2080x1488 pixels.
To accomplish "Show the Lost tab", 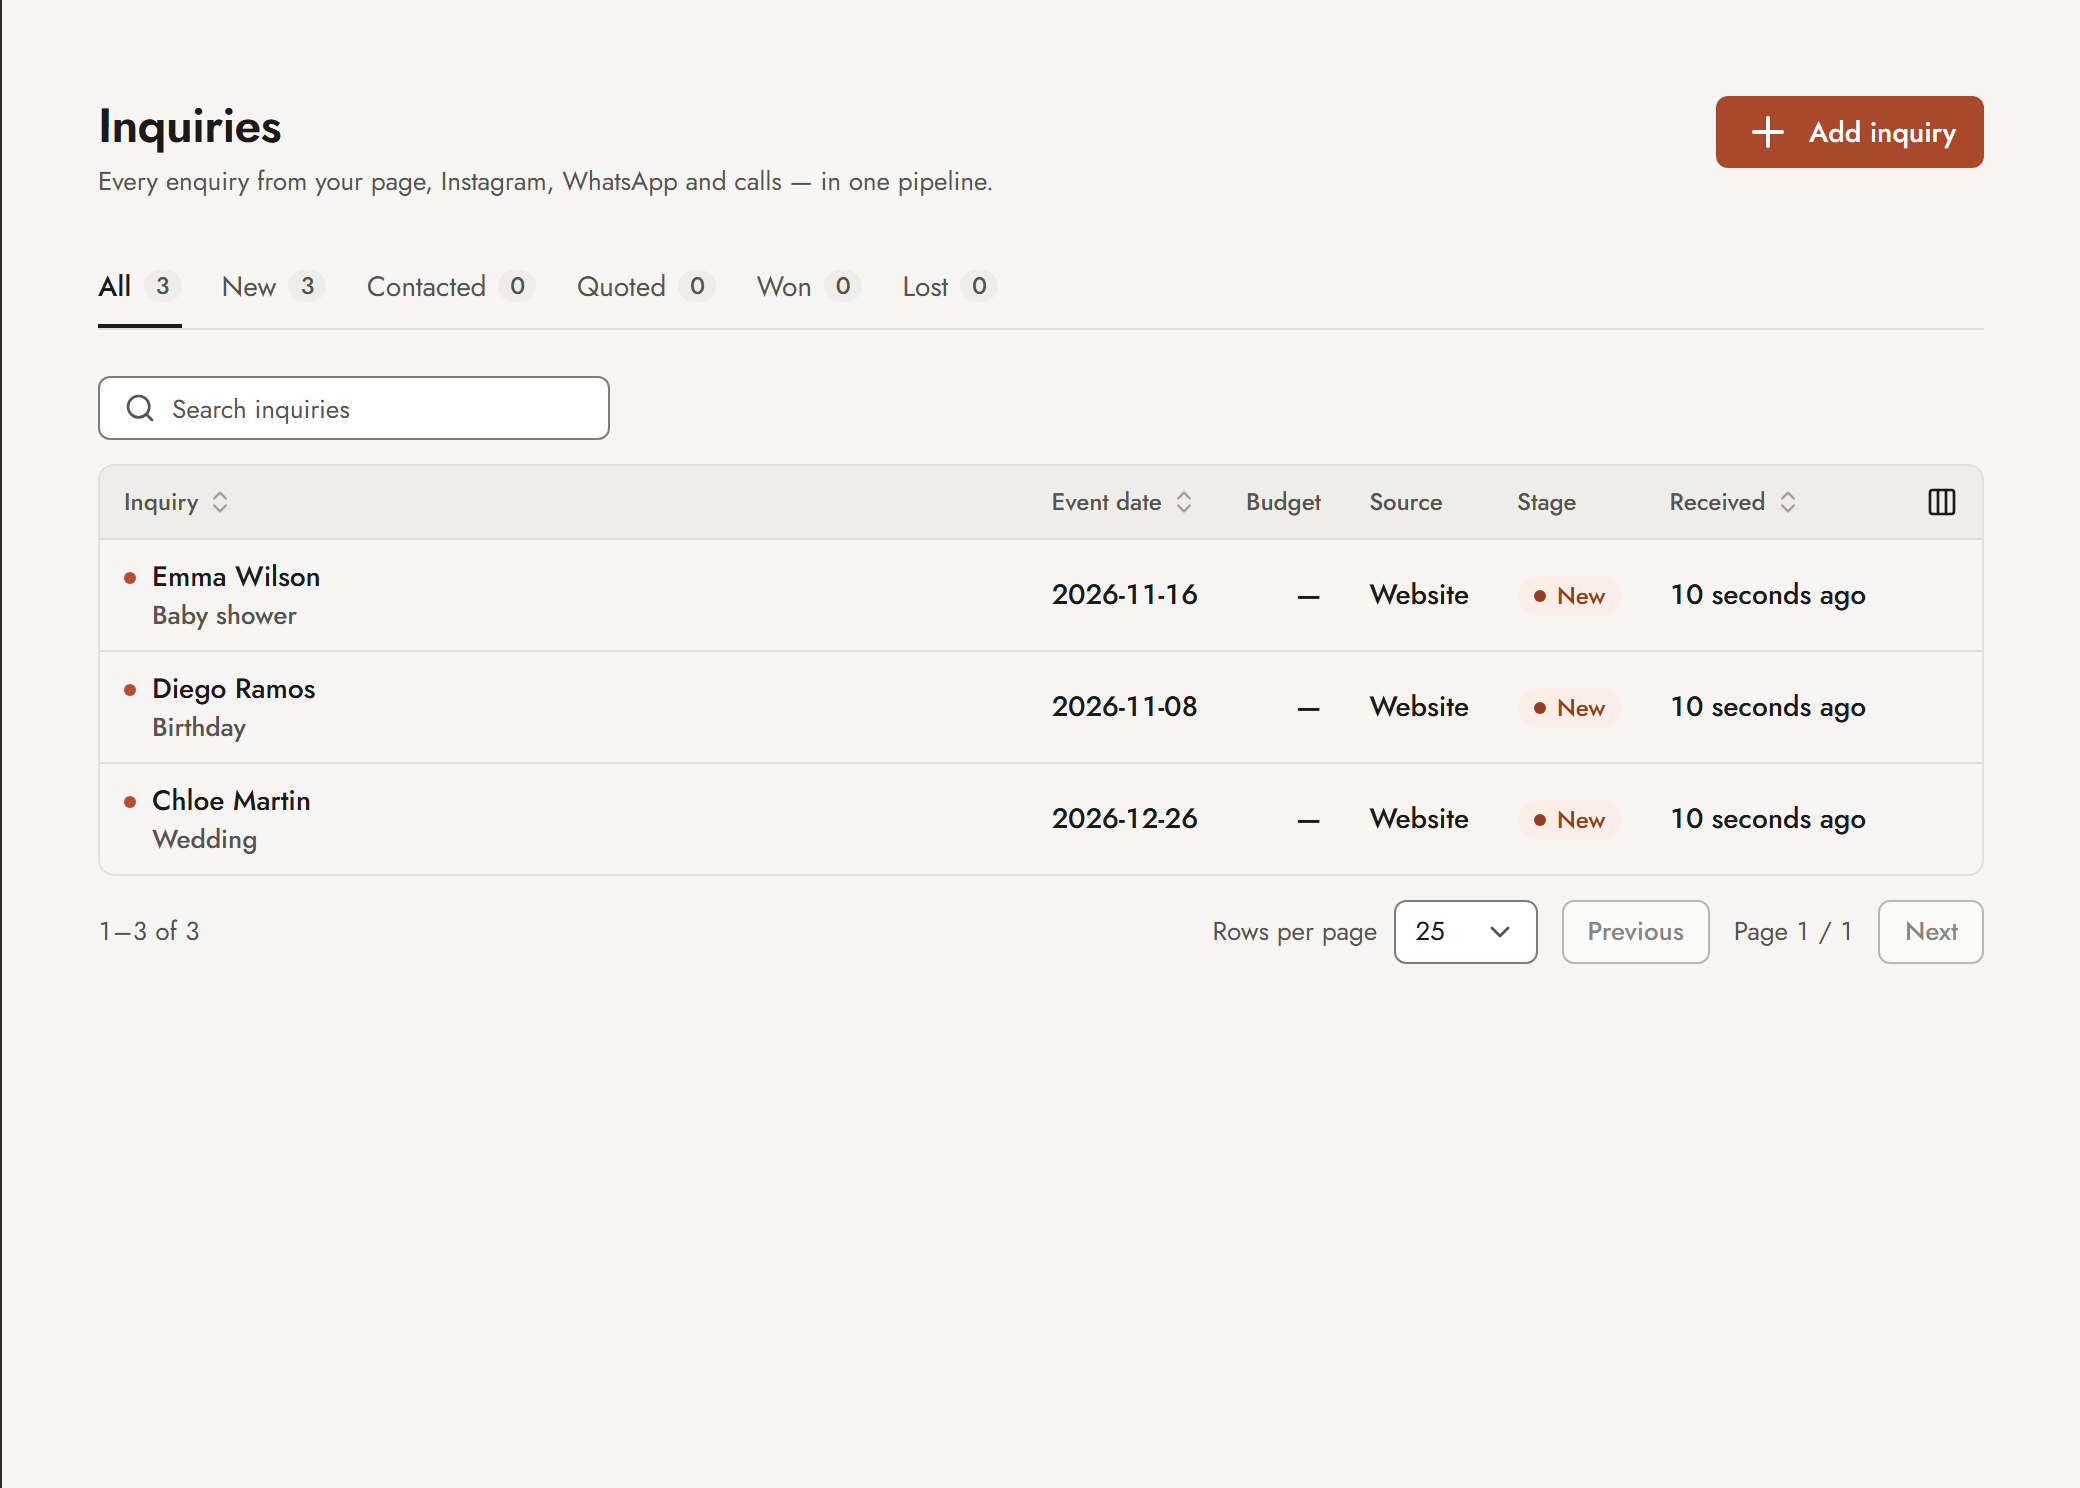I will pos(949,287).
